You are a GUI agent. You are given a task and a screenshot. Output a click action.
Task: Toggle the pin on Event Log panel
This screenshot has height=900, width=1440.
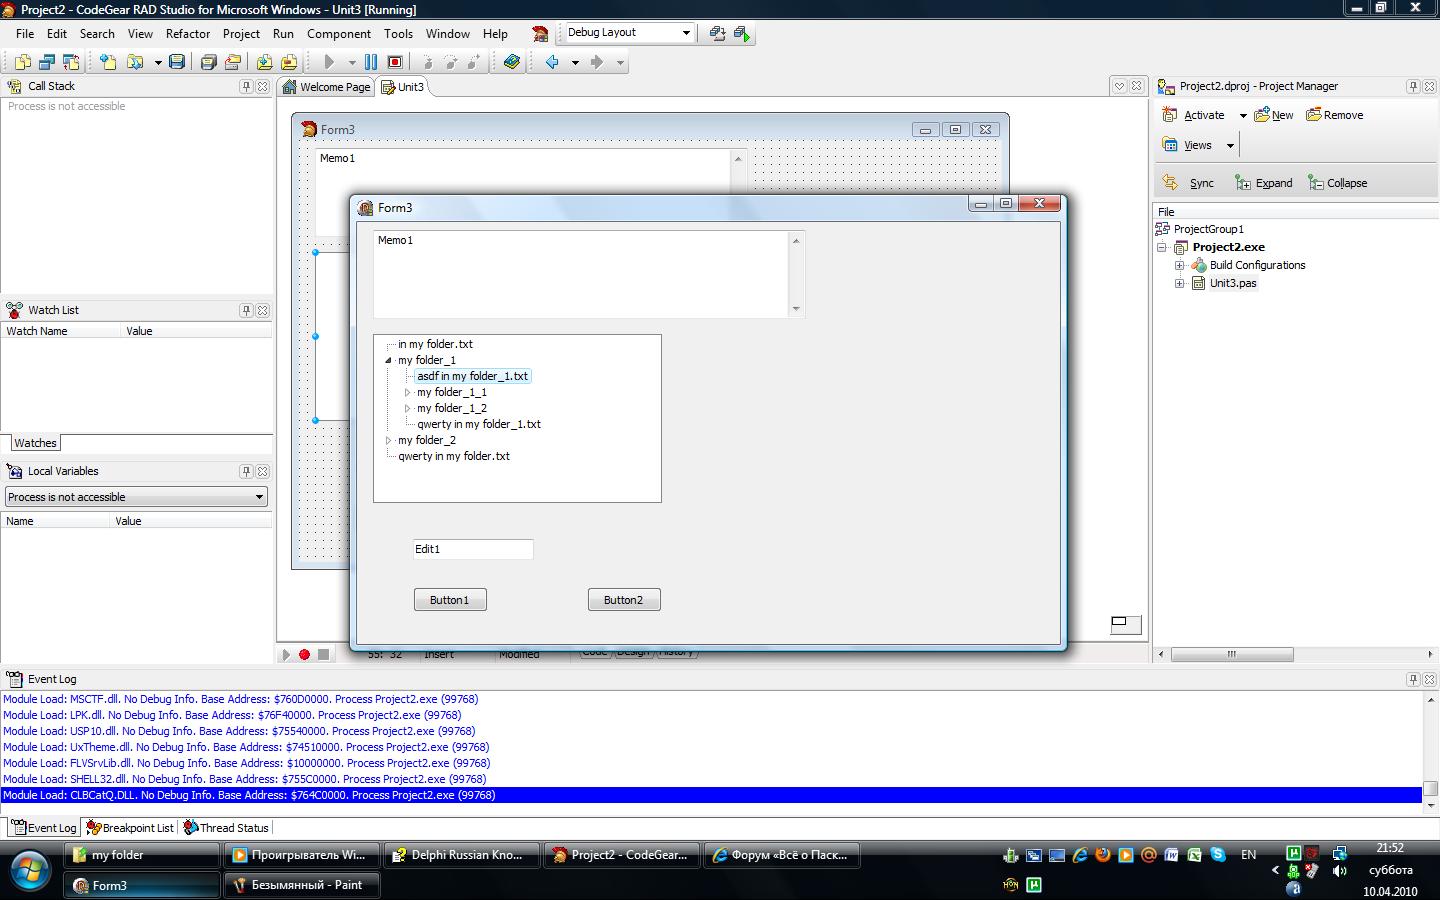1413,679
